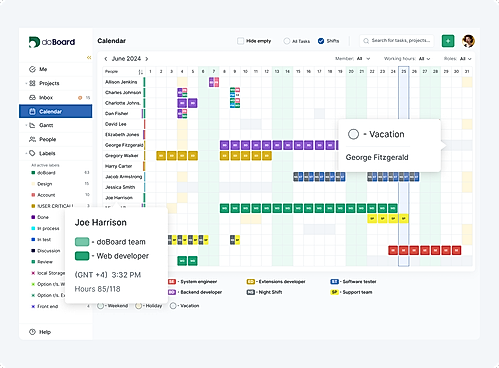Tick the Hide empty checkbox

click(240, 41)
